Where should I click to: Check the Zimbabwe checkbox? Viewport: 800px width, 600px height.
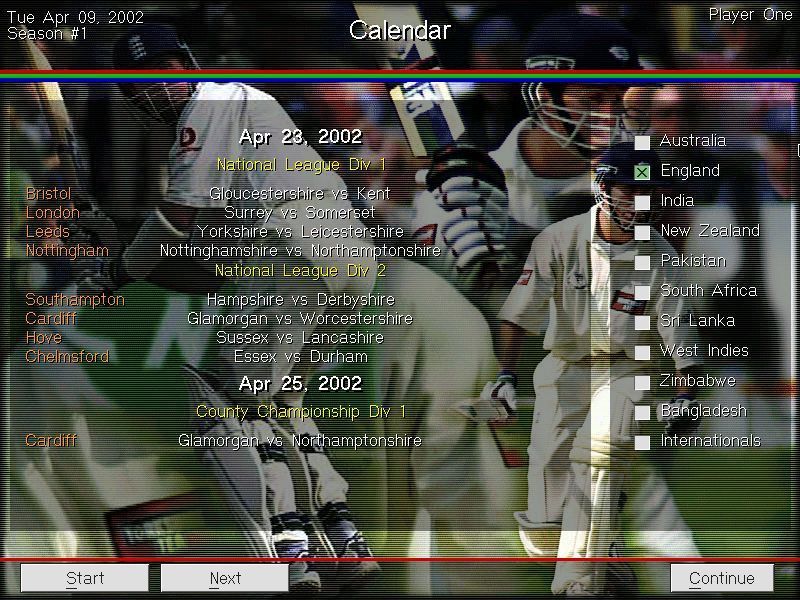click(642, 382)
